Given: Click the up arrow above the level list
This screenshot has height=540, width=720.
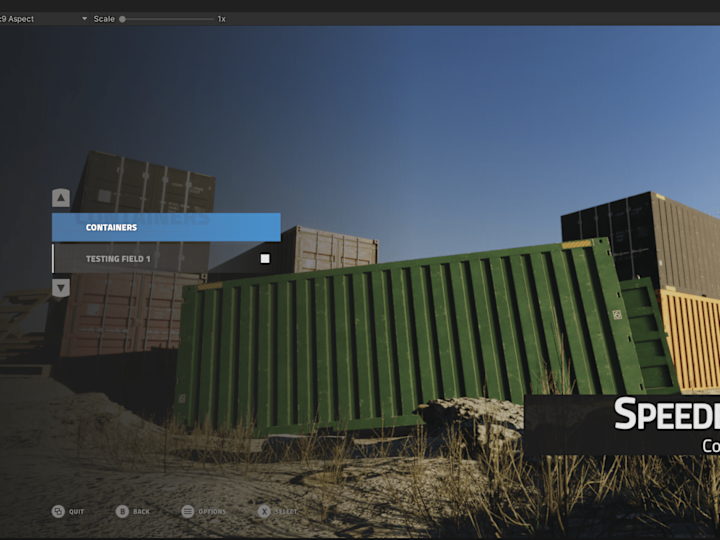Looking at the screenshot, I should tap(61, 198).
